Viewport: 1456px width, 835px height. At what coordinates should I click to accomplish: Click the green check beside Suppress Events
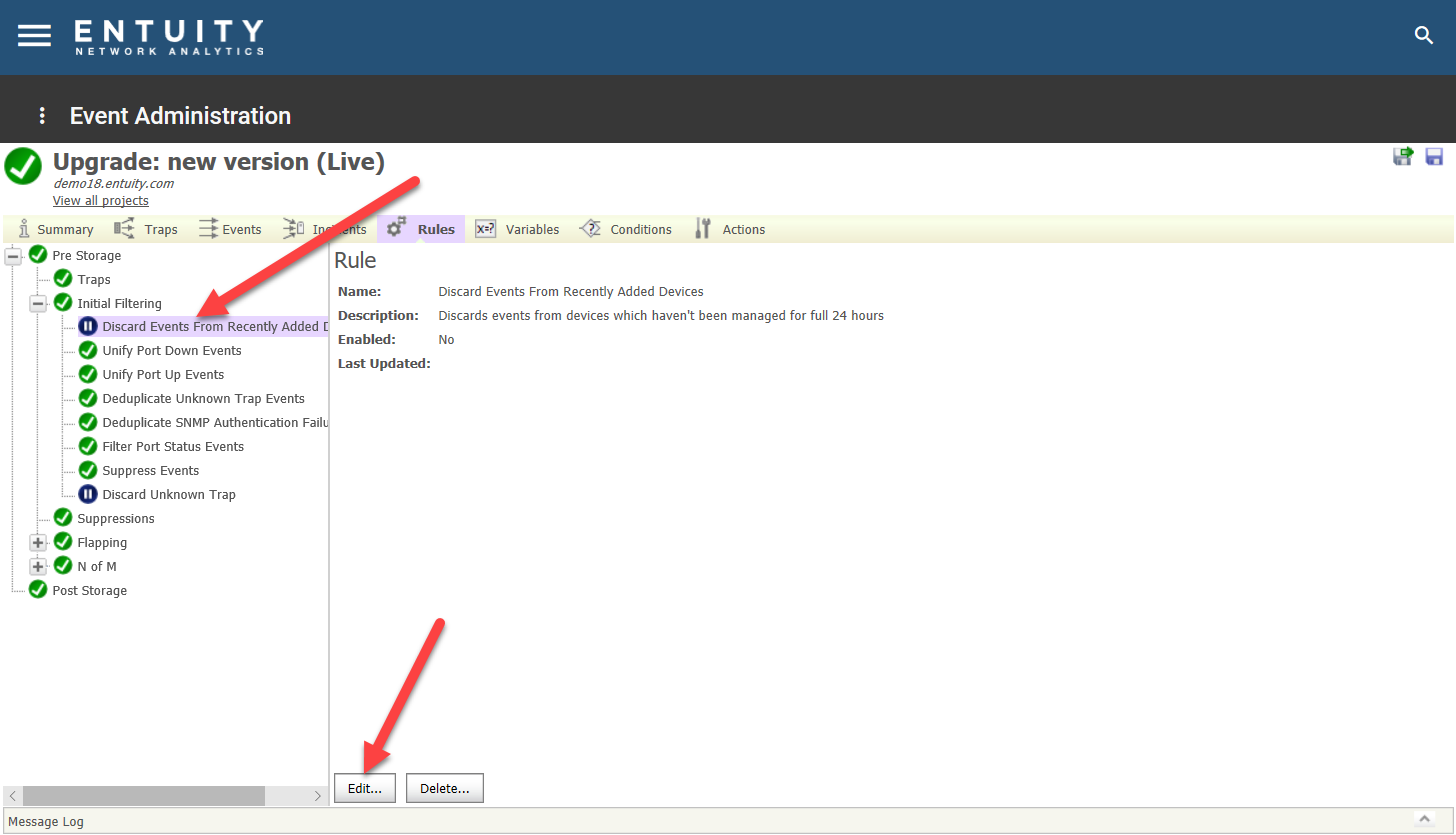point(88,470)
